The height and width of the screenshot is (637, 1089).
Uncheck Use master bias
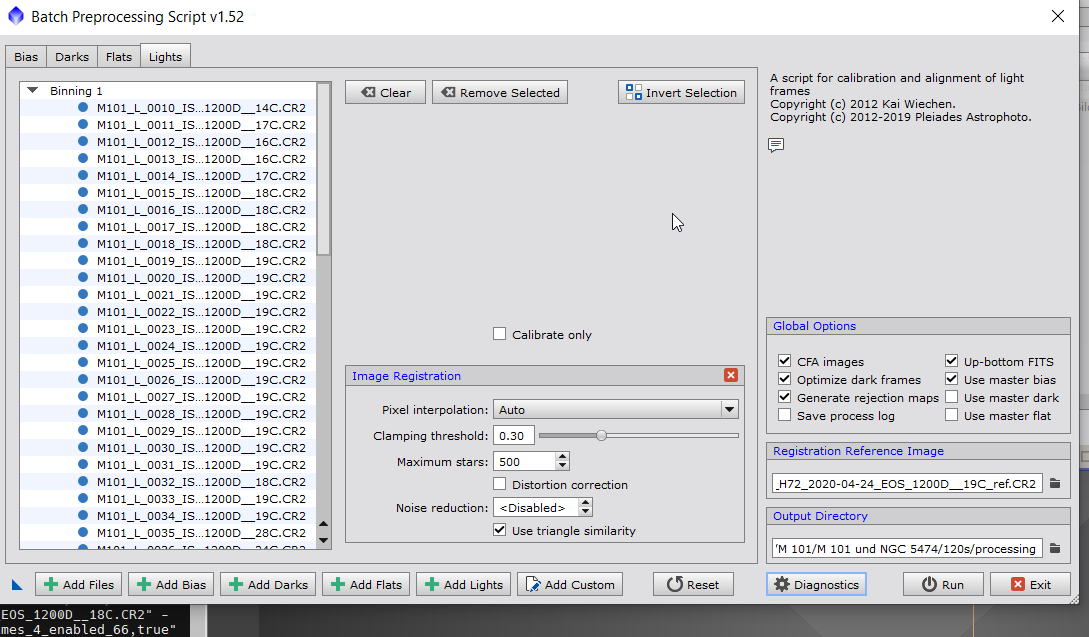pyautogui.click(x=951, y=379)
